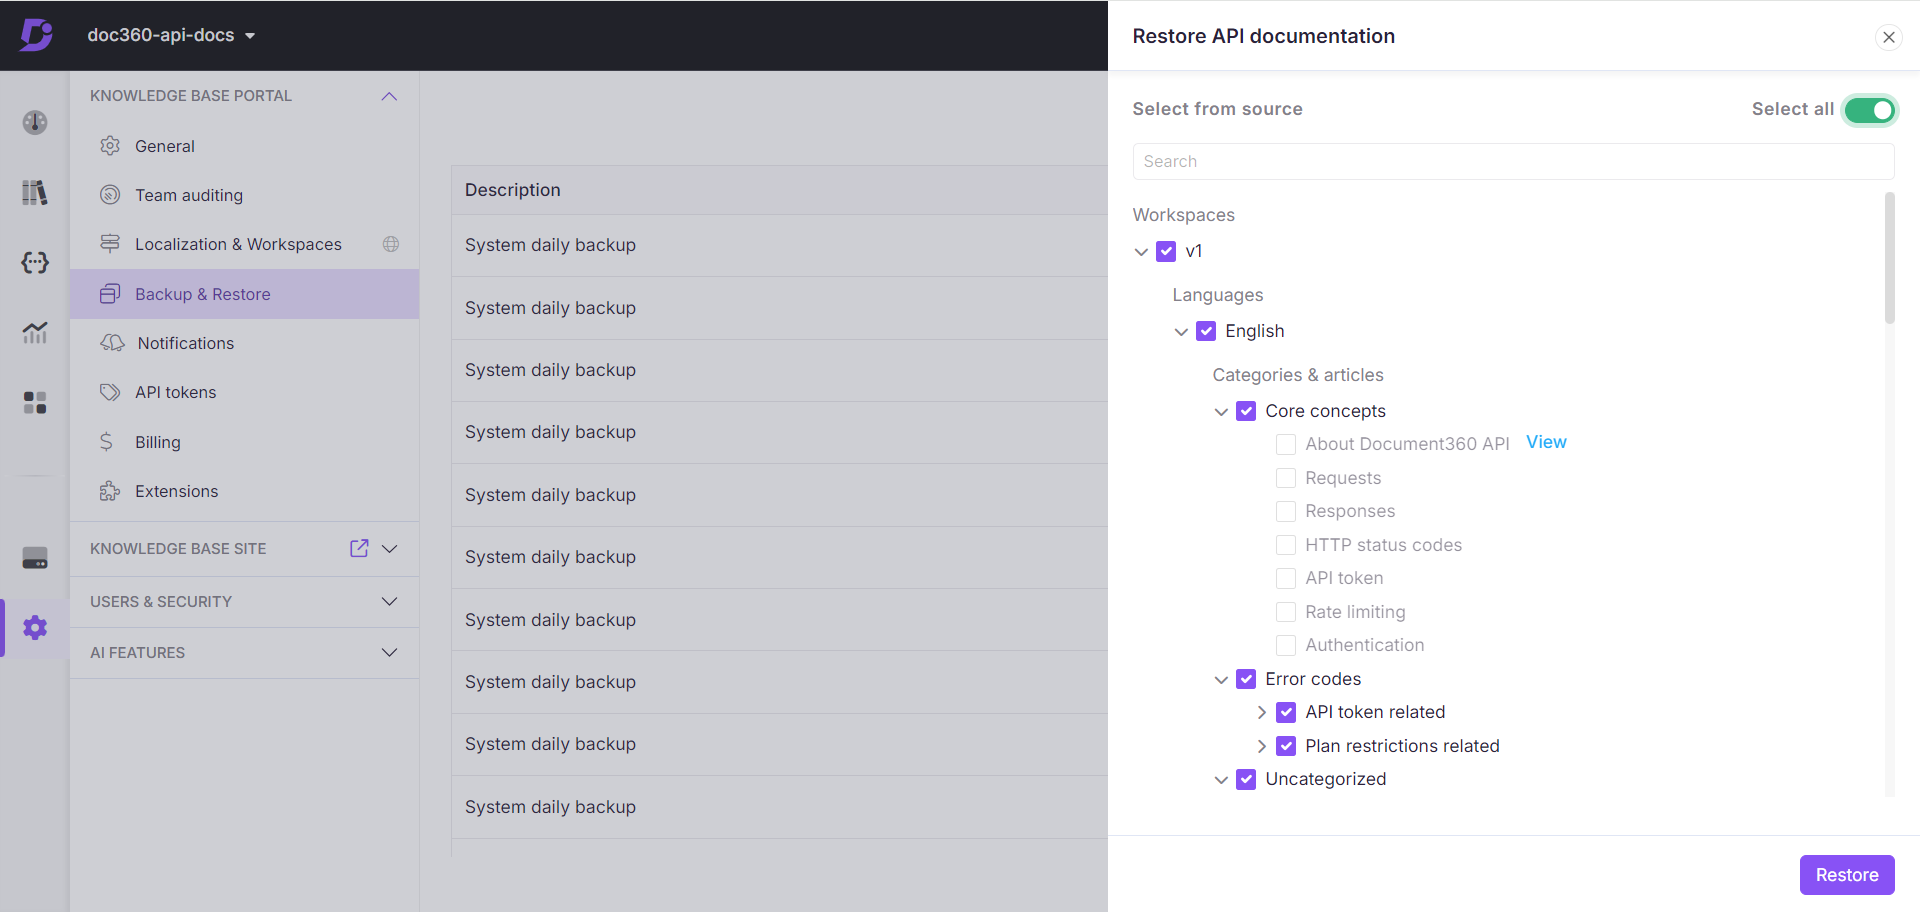Open the doc360-api-docs project dropdown
Image resolution: width=1920 pixels, height=912 pixels.
(171, 35)
